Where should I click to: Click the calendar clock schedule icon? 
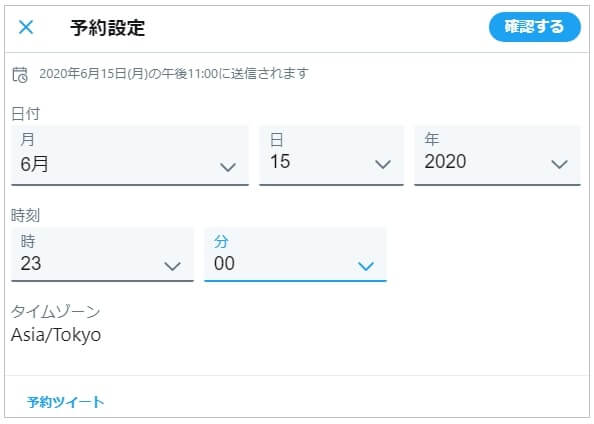coord(20,74)
